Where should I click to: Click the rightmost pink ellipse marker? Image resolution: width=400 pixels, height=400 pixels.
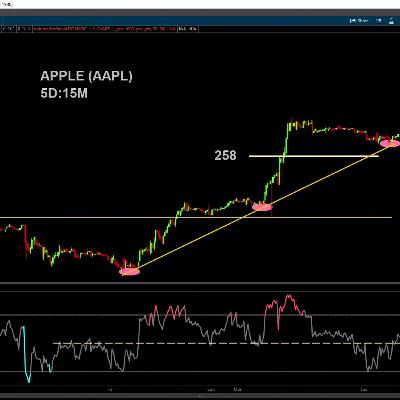coord(390,143)
